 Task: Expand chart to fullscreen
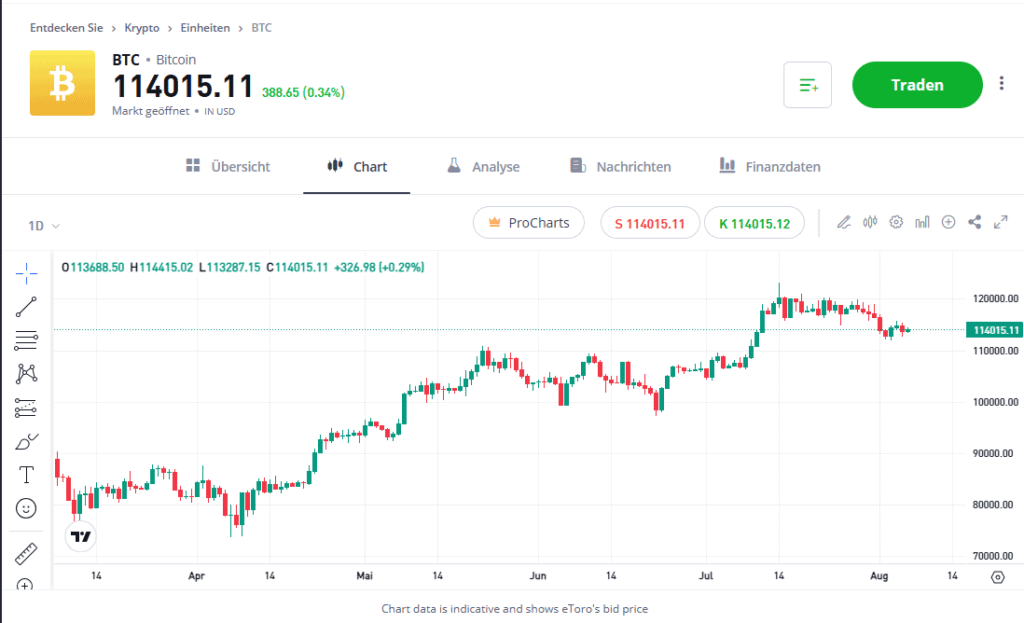click(x=1000, y=222)
